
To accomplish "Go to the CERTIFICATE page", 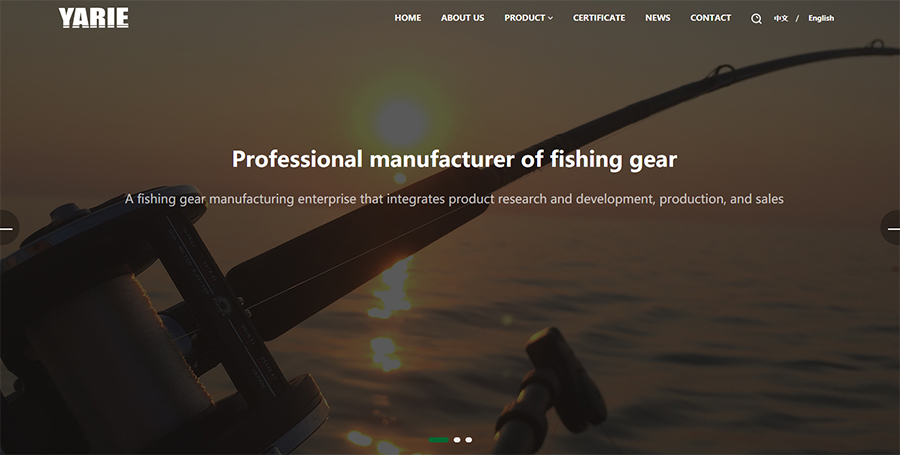I will 599,18.
